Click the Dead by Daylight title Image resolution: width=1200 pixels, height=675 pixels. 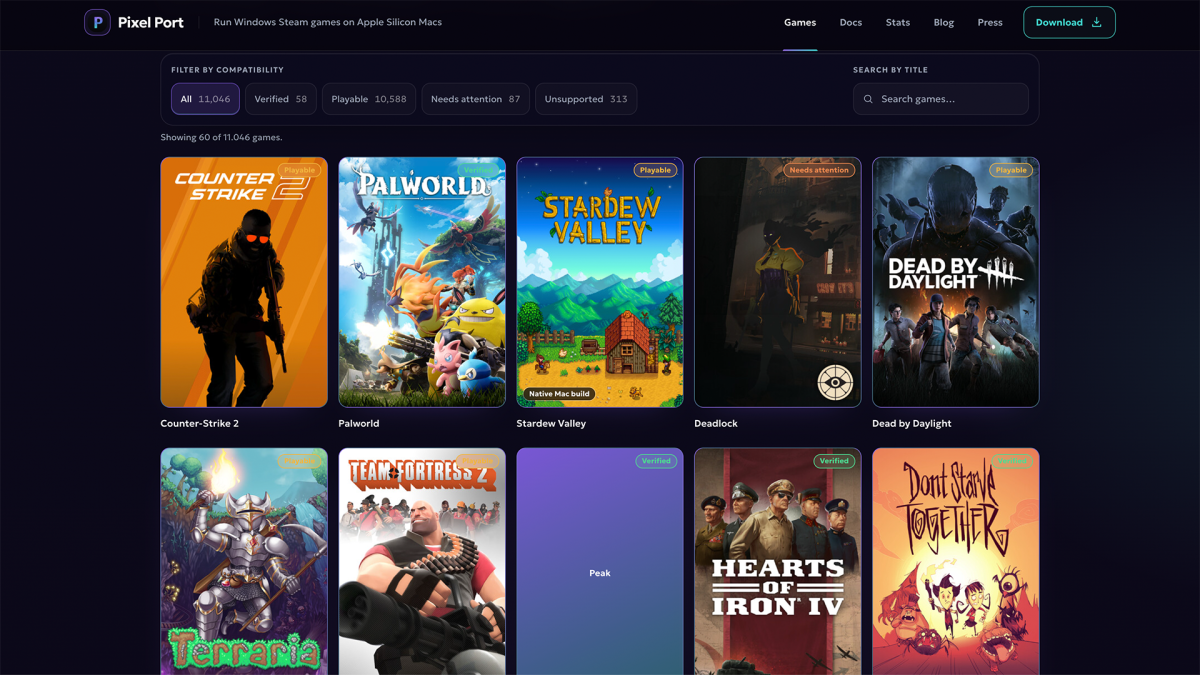[x=912, y=423]
